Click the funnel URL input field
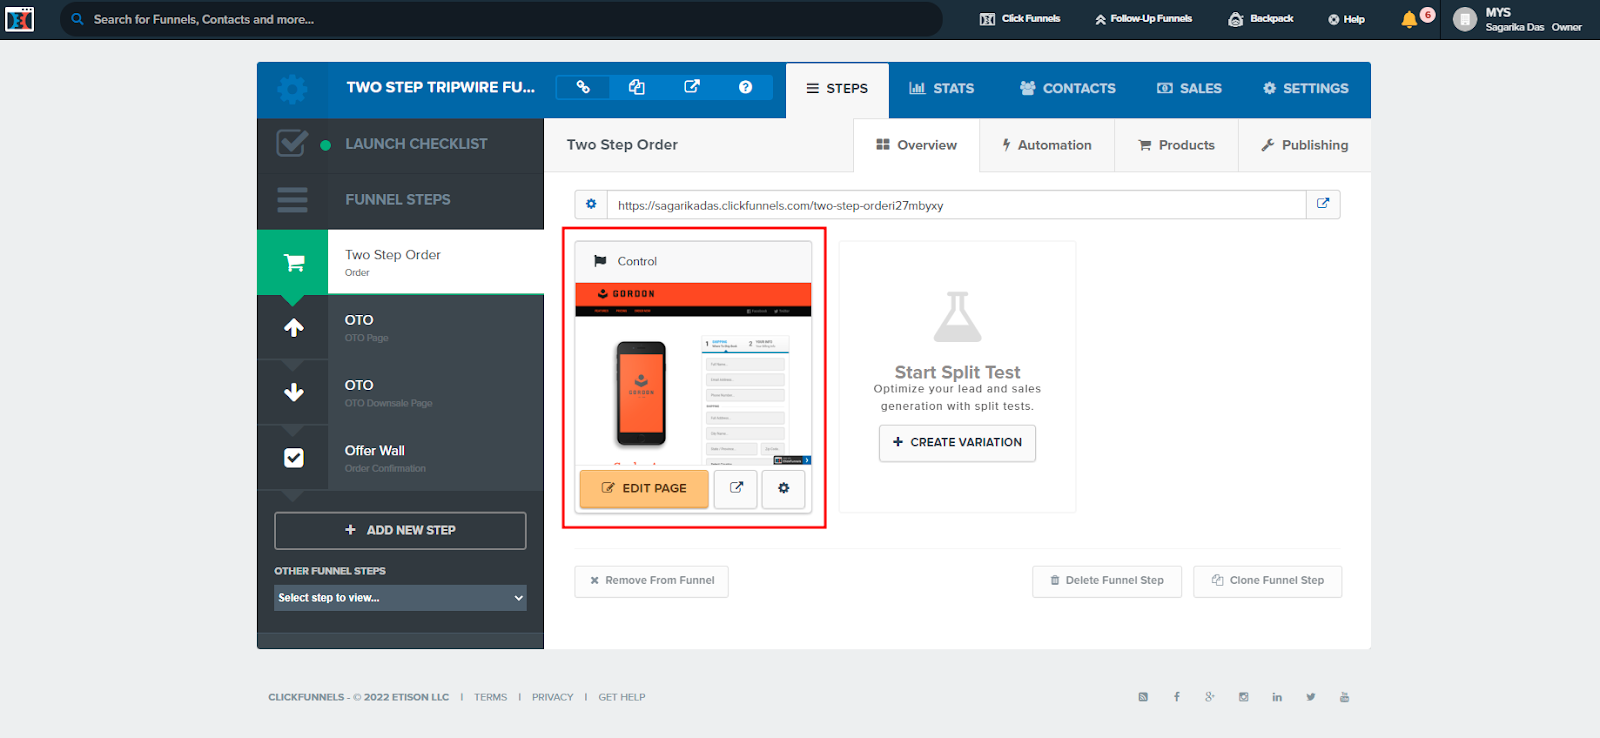Image resolution: width=1600 pixels, height=738 pixels. [x=956, y=204]
